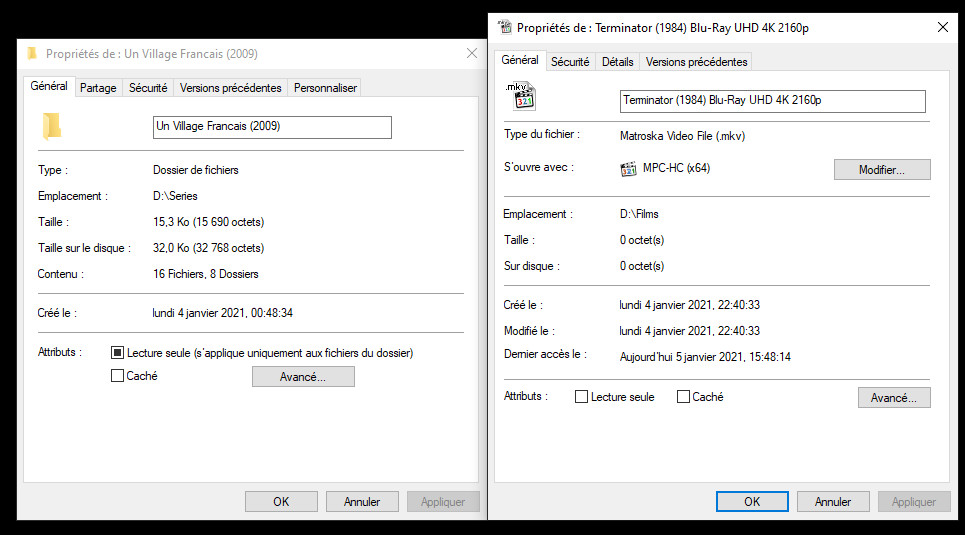Click the folder name field Un Village Francais (2009)
Image resolution: width=965 pixels, height=535 pixels.
(x=272, y=127)
